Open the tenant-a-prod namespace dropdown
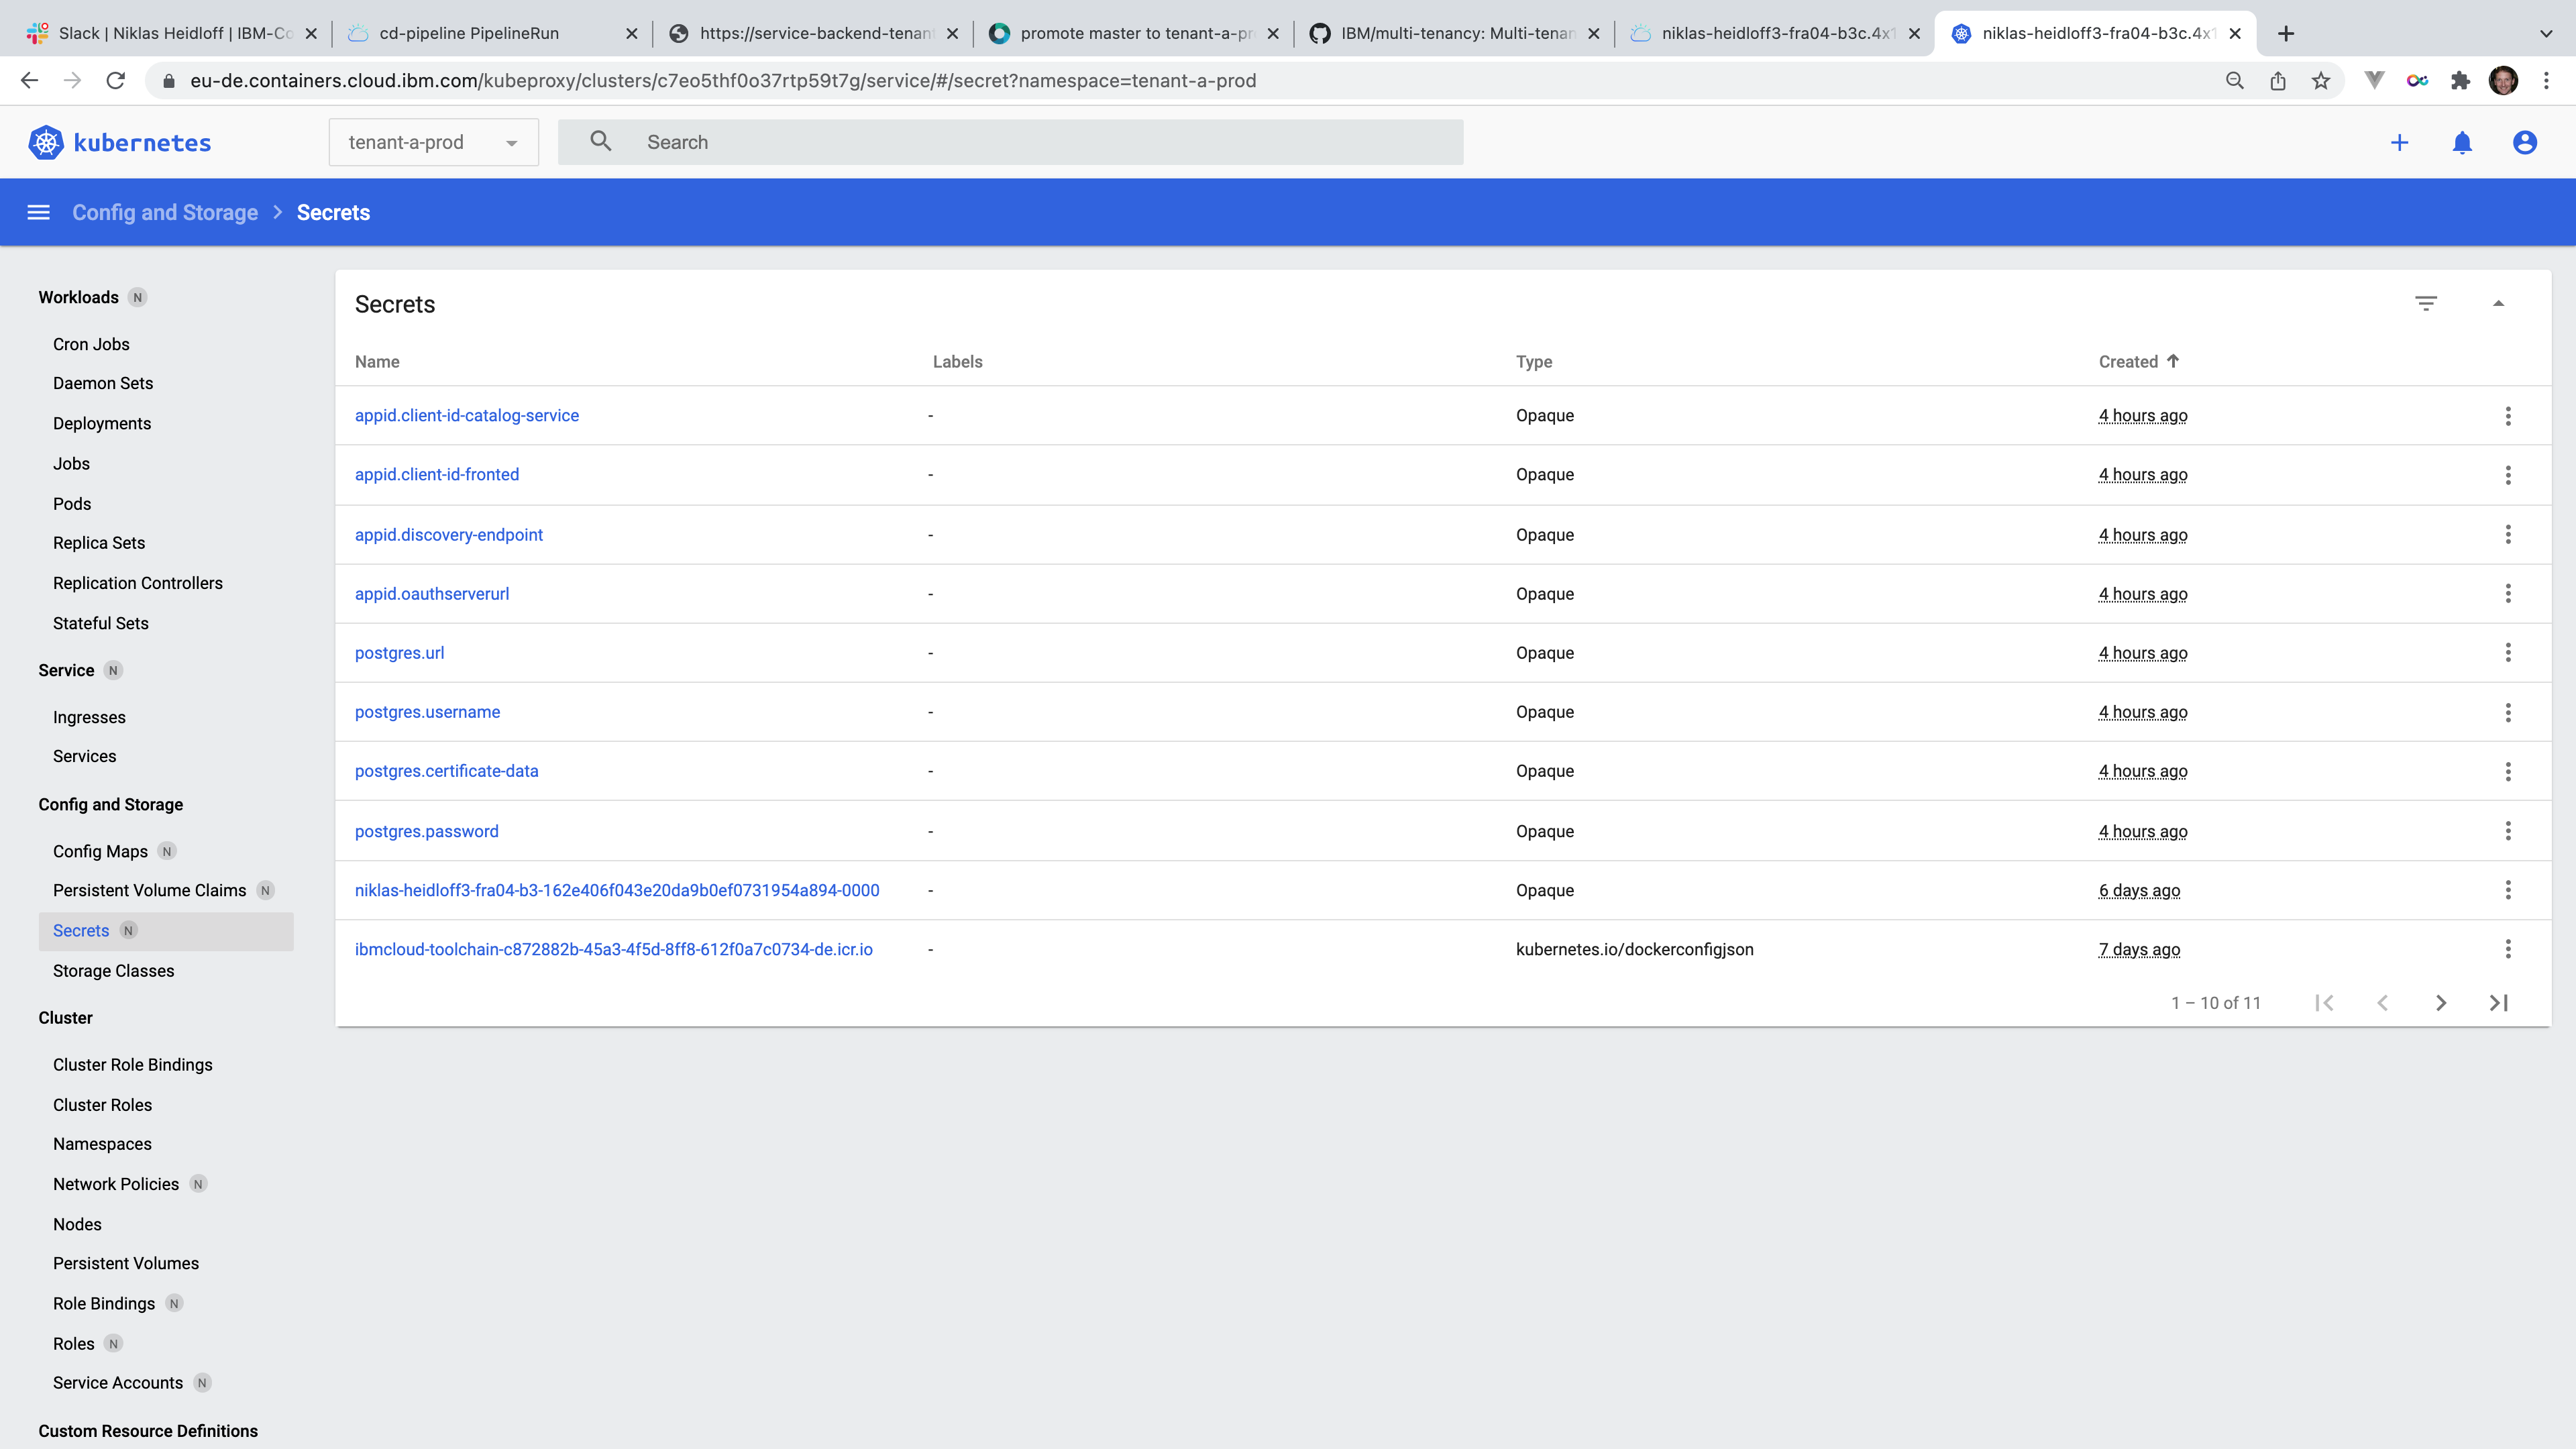The image size is (2576, 1449). click(433, 143)
